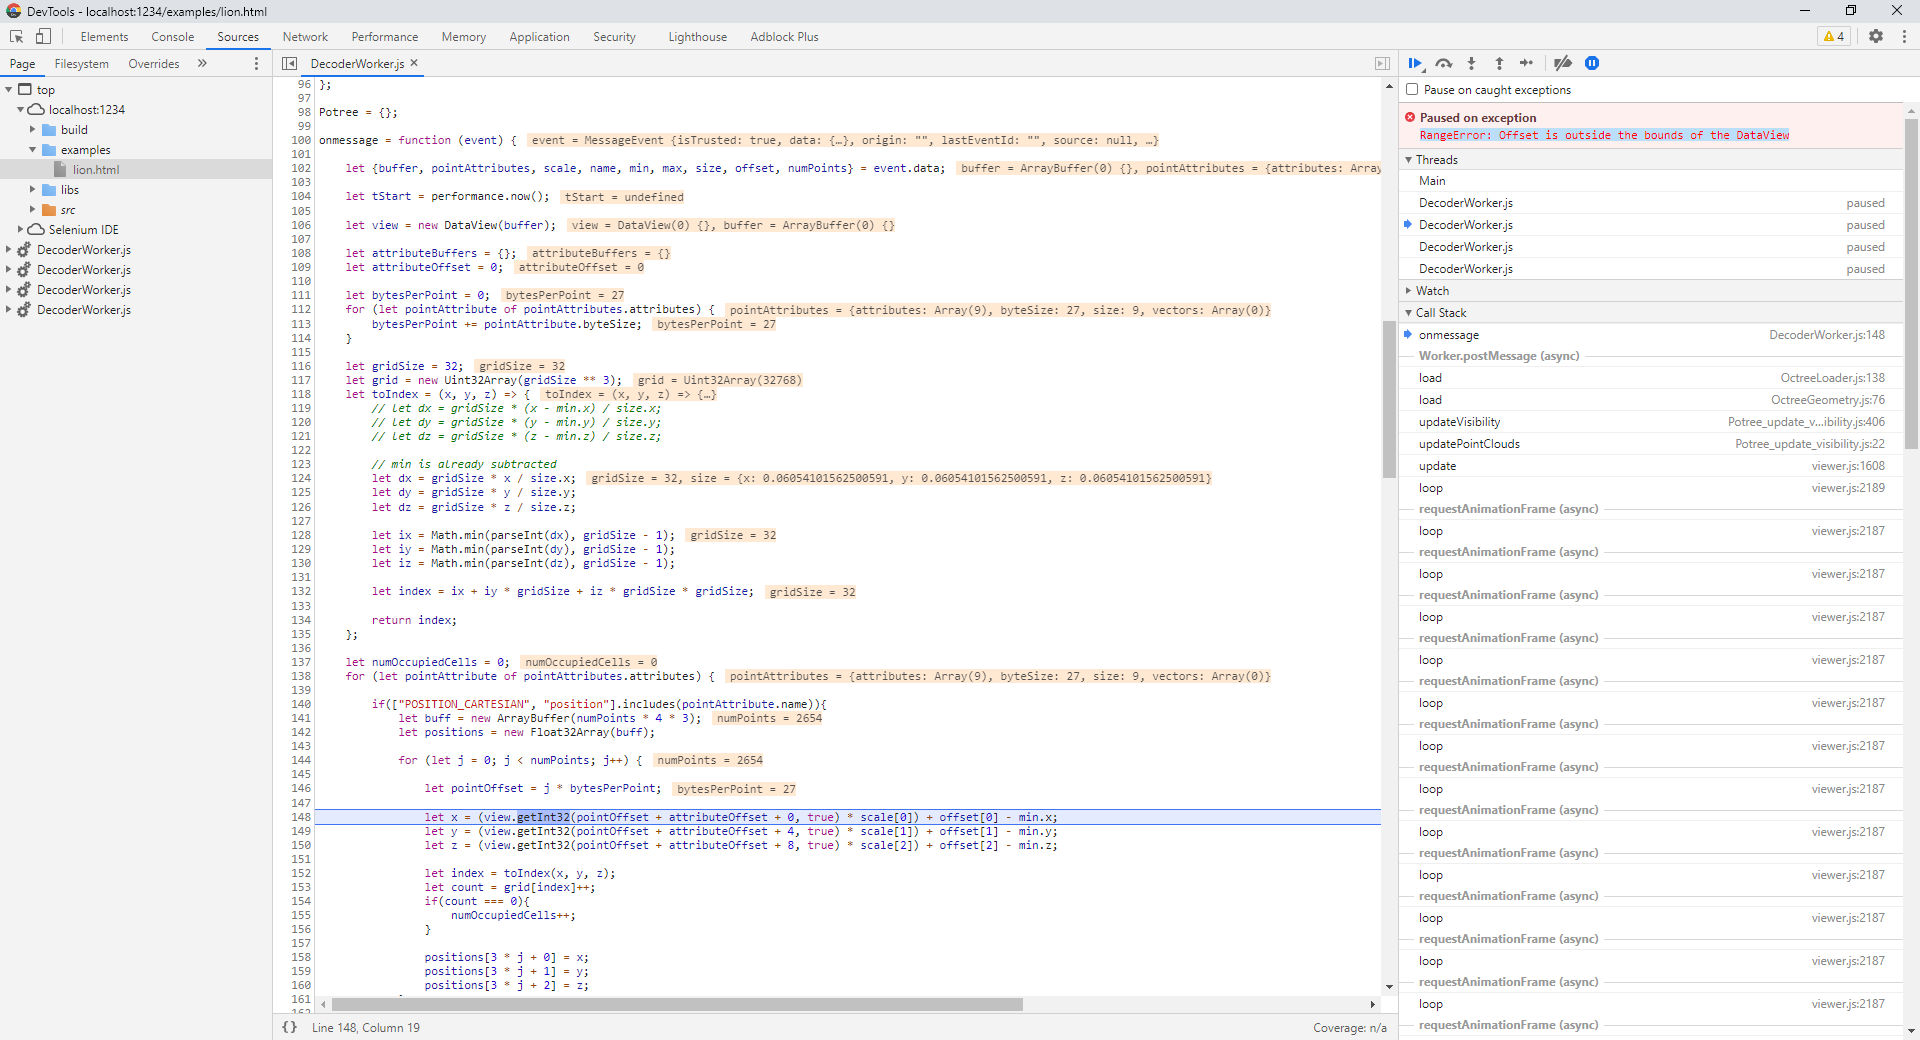
Task: Click line number 148 in the gutter
Action: coord(301,817)
